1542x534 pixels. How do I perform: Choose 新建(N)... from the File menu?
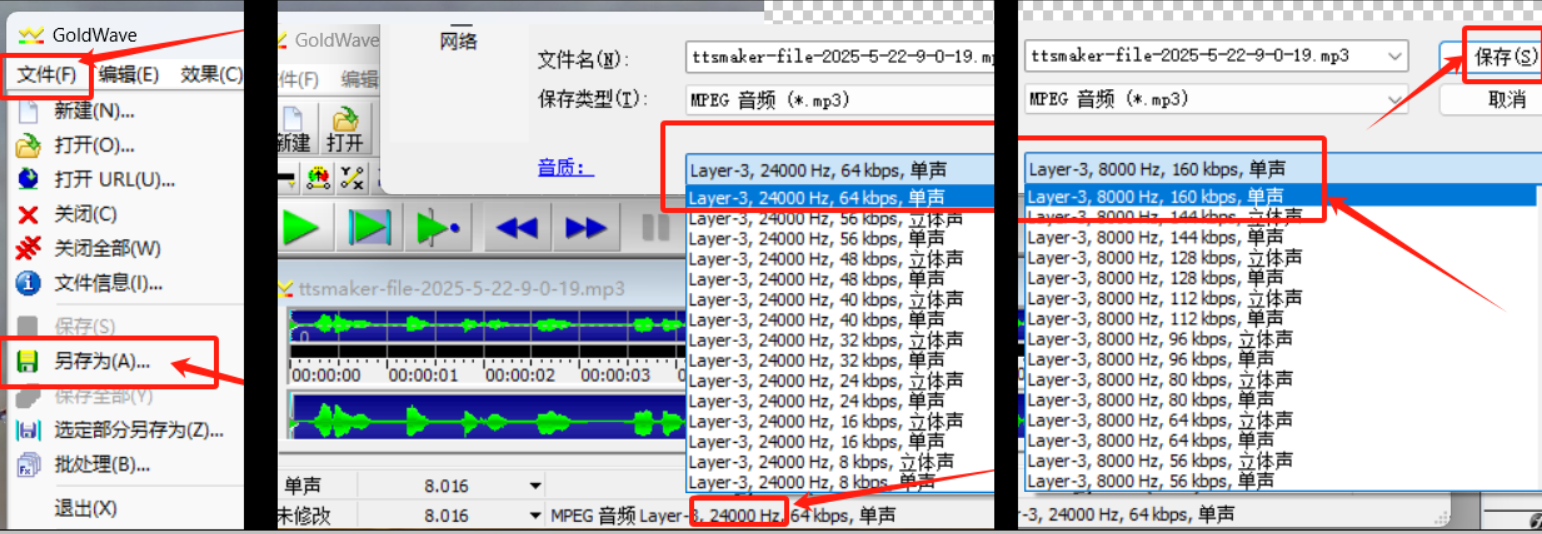(94, 111)
